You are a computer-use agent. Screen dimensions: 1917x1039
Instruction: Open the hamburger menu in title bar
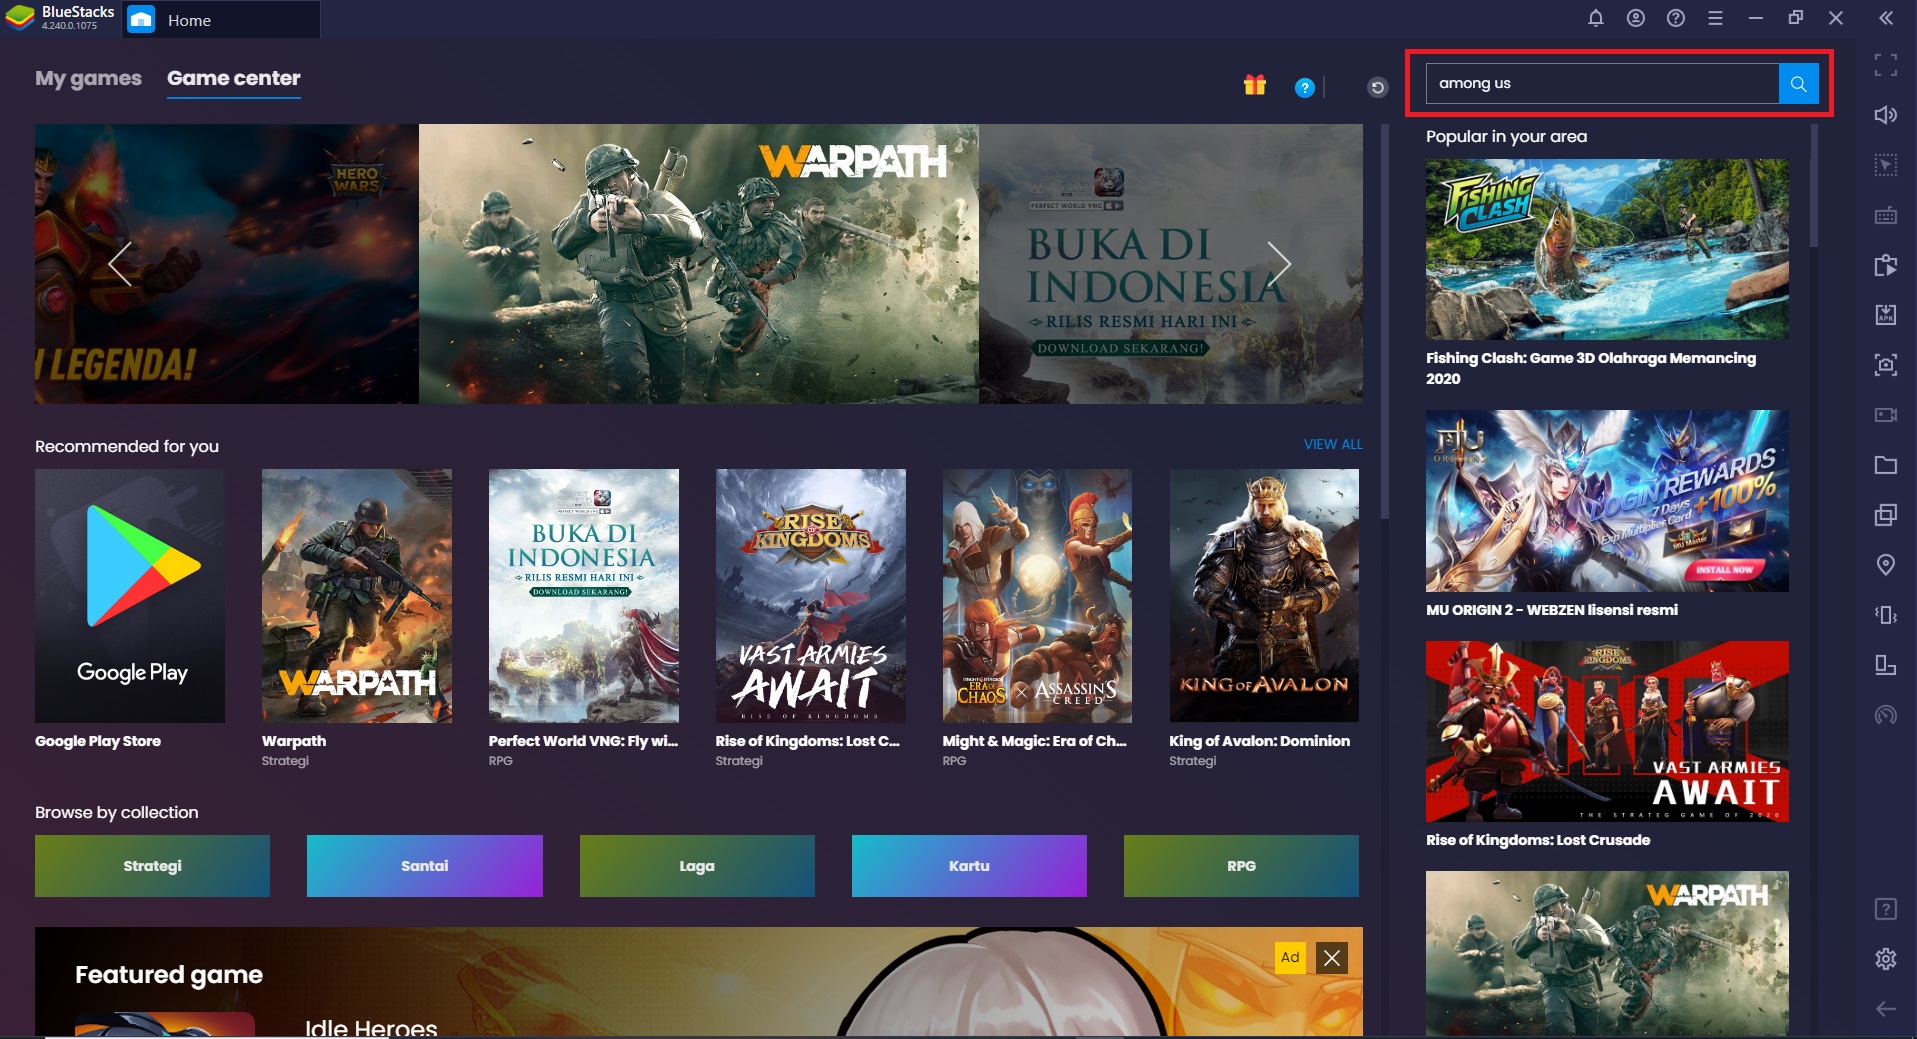pos(1715,18)
